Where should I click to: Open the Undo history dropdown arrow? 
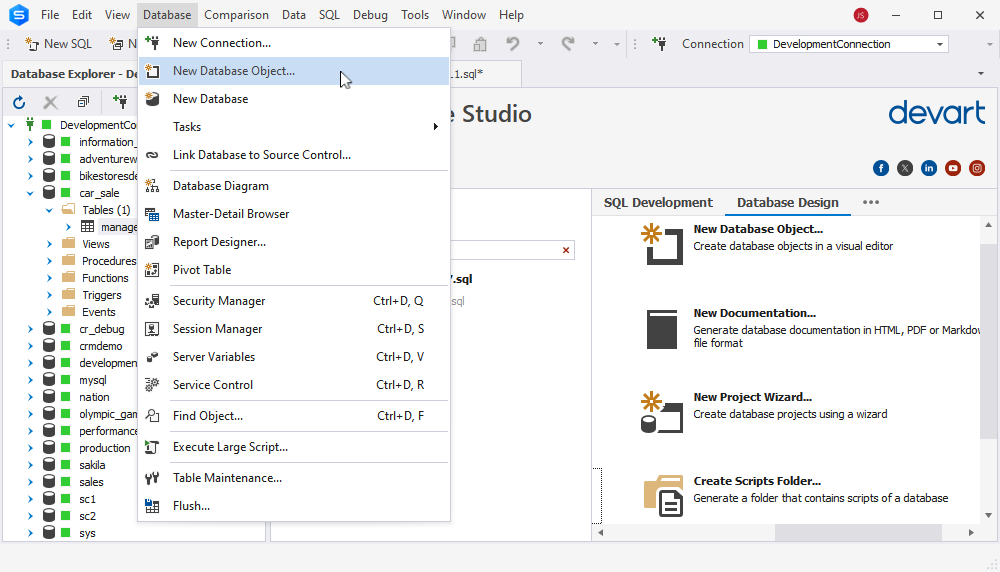click(540, 43)
